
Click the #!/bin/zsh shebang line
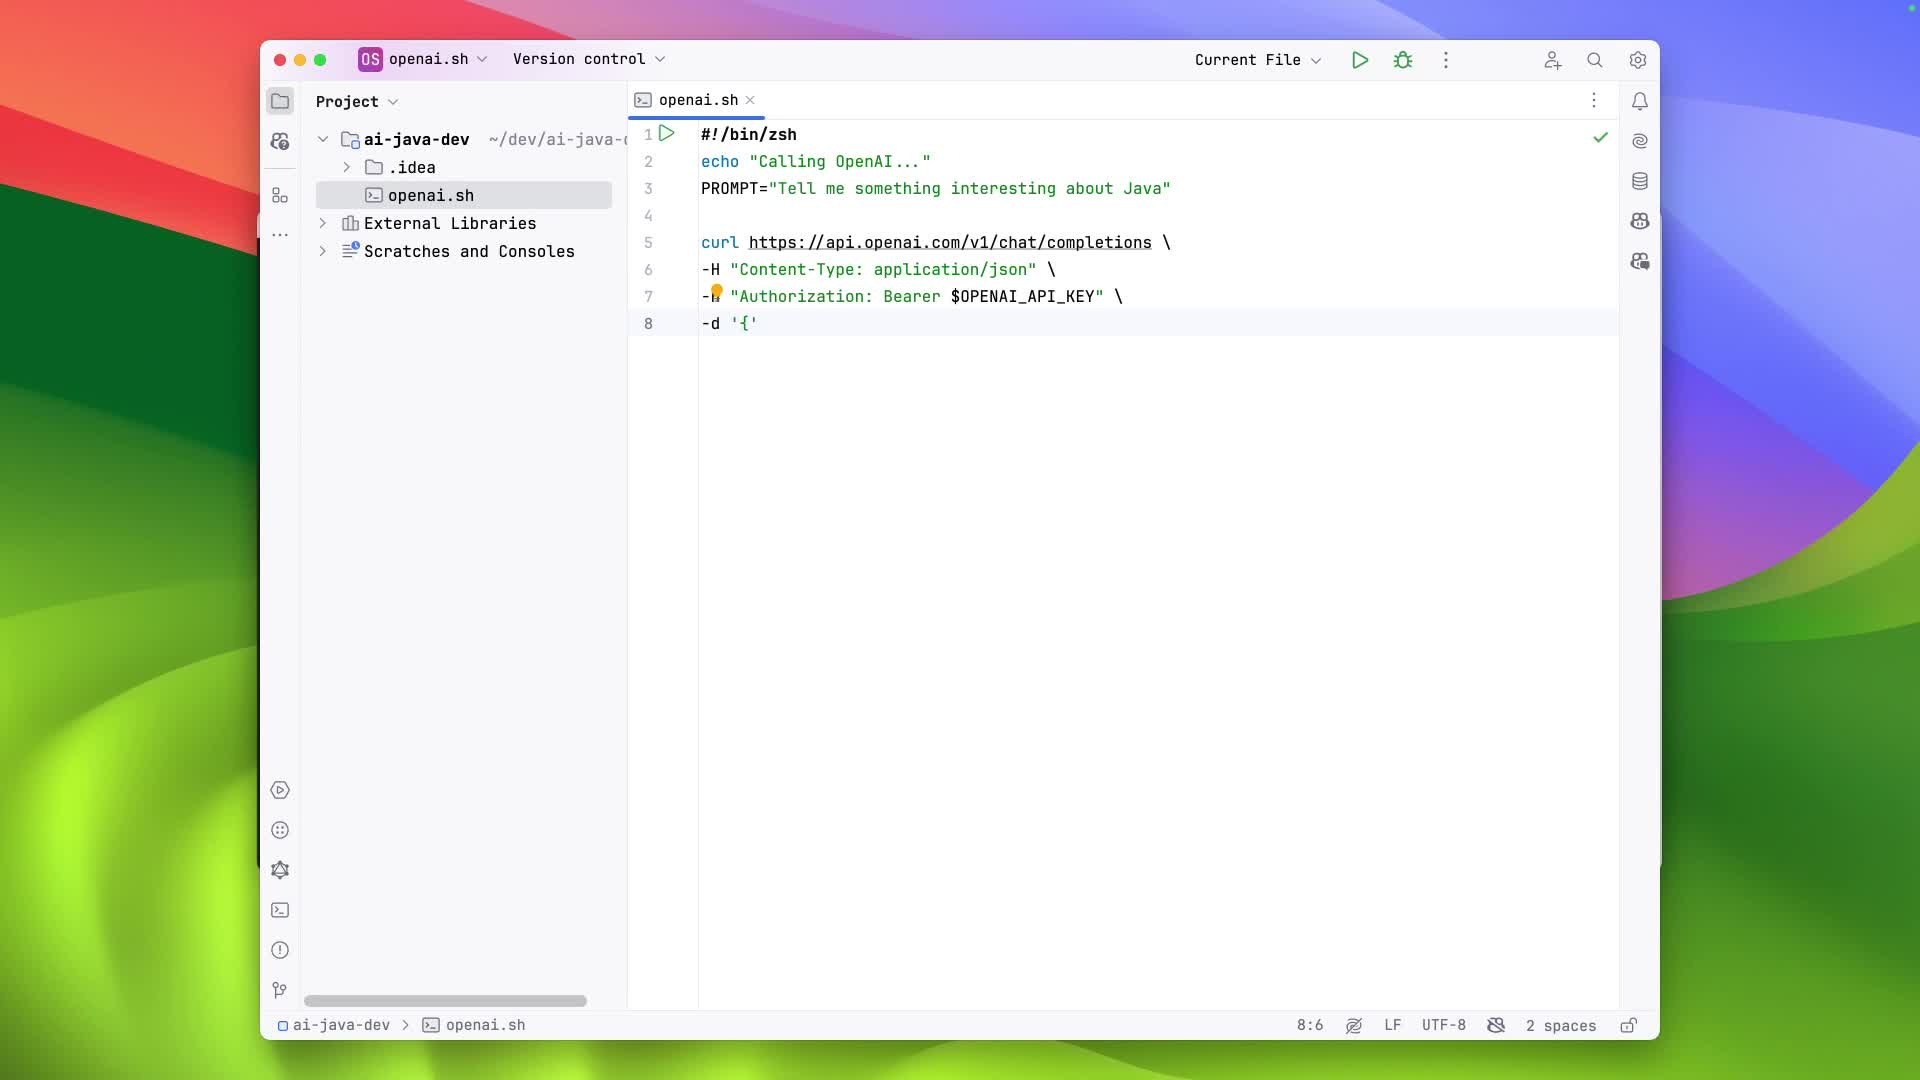[749, 135]
